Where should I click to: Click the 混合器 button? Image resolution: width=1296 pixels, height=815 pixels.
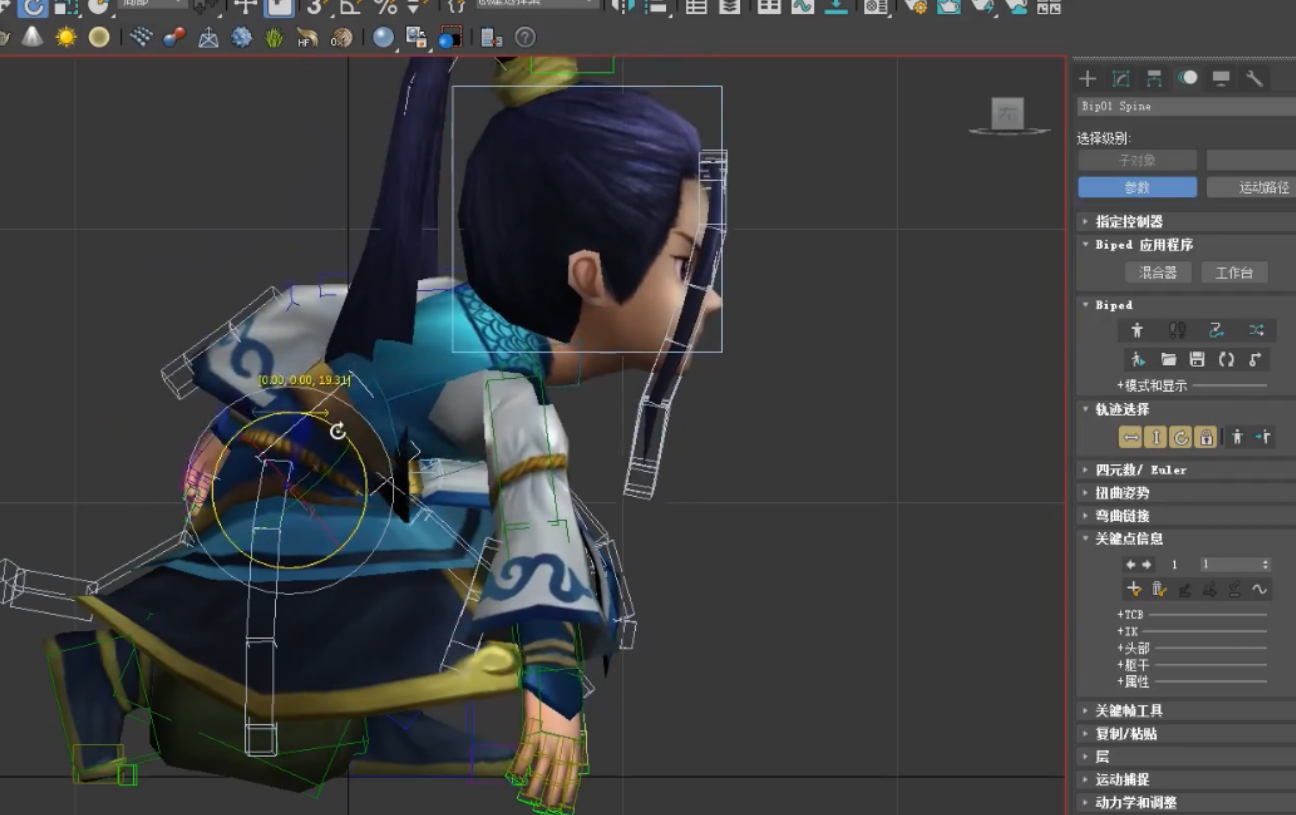pos(1158,272)
